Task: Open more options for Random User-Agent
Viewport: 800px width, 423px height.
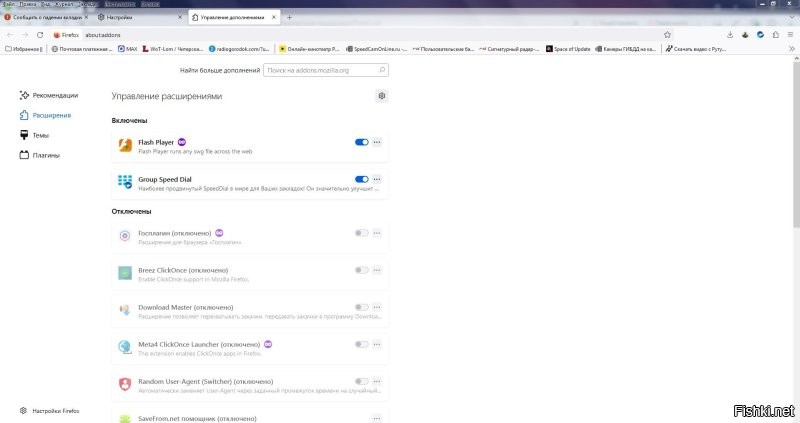Action: (x=377, y=381)
